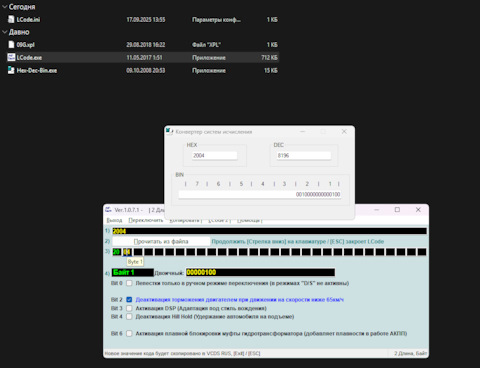480x368 pixels.
Task: Close the number system converter window
Action: tap(344, 132)
